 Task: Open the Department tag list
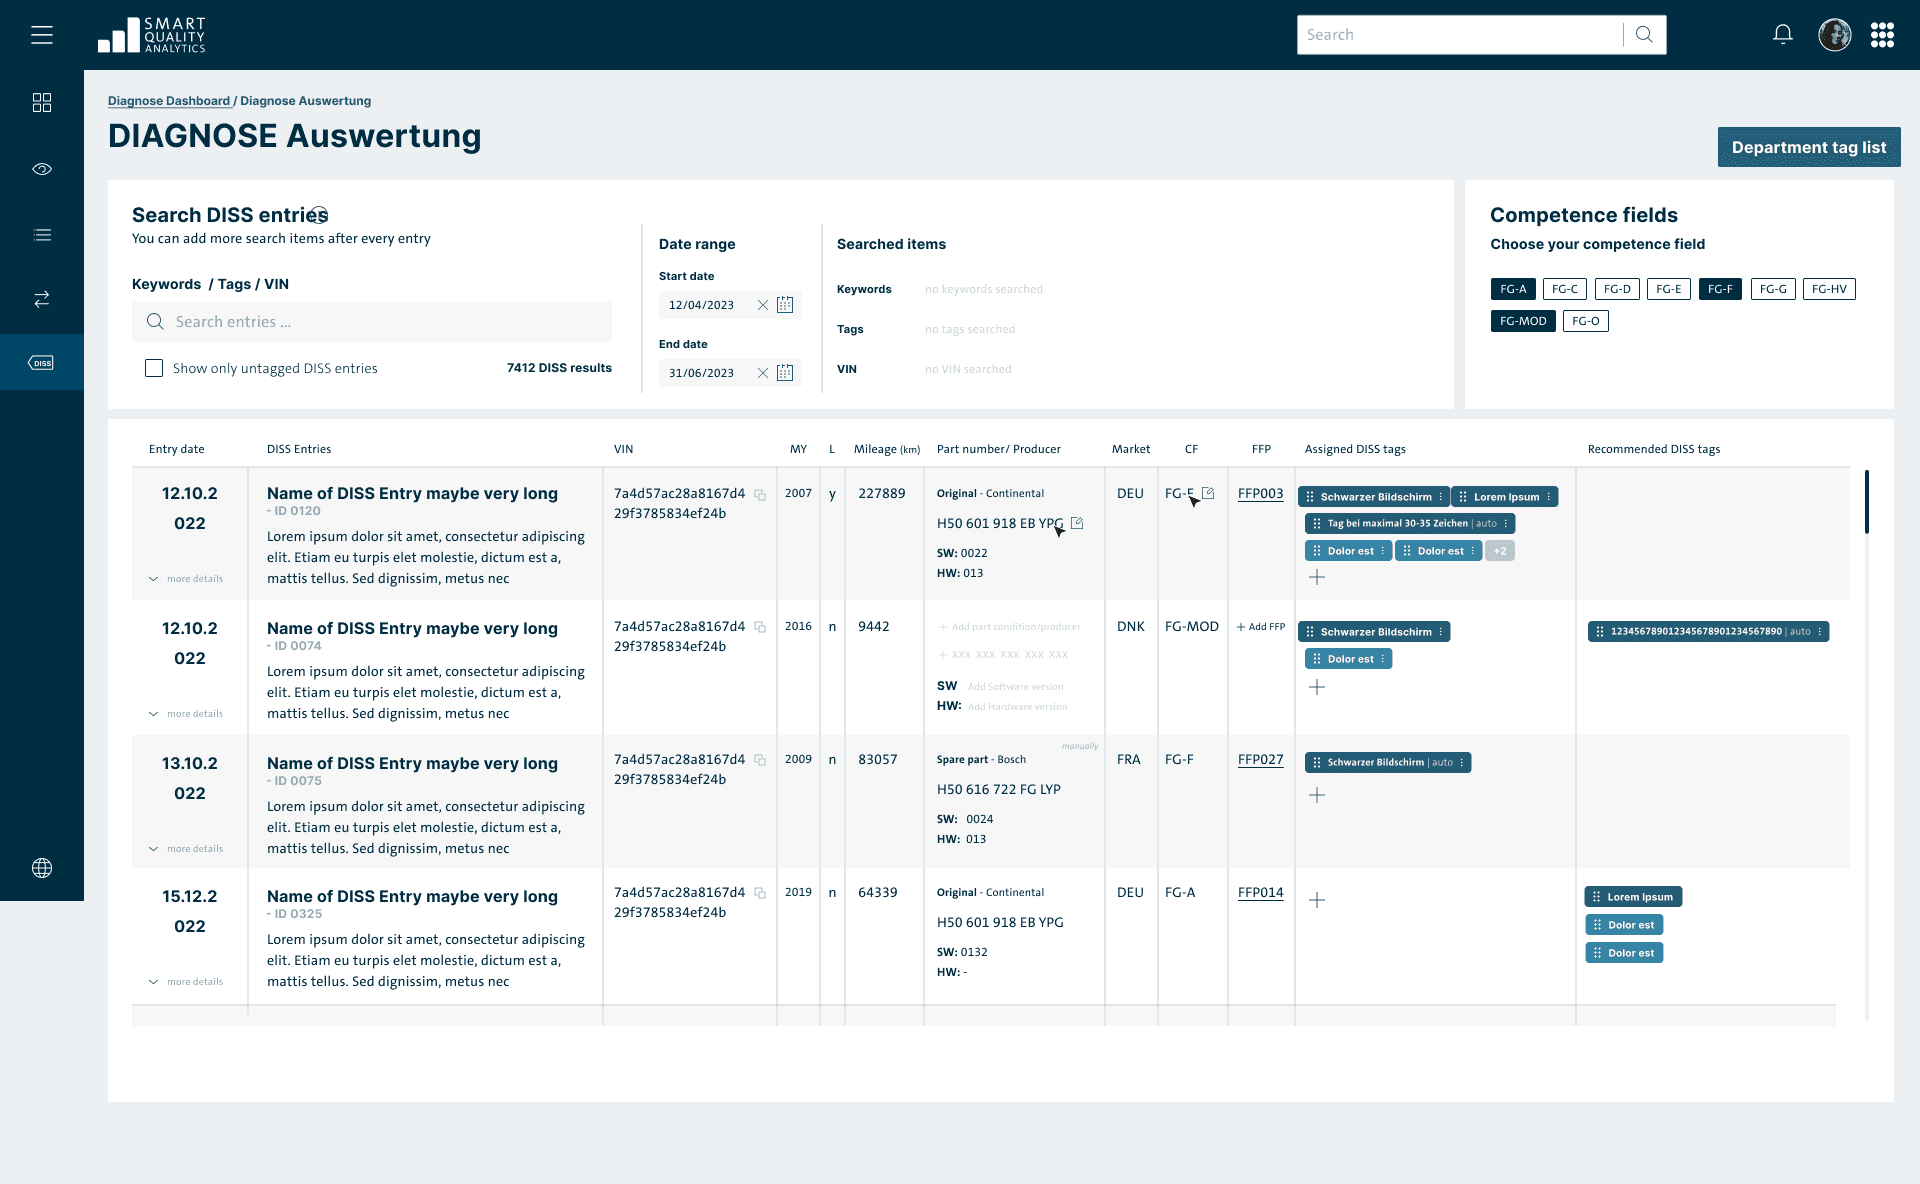1808,146
